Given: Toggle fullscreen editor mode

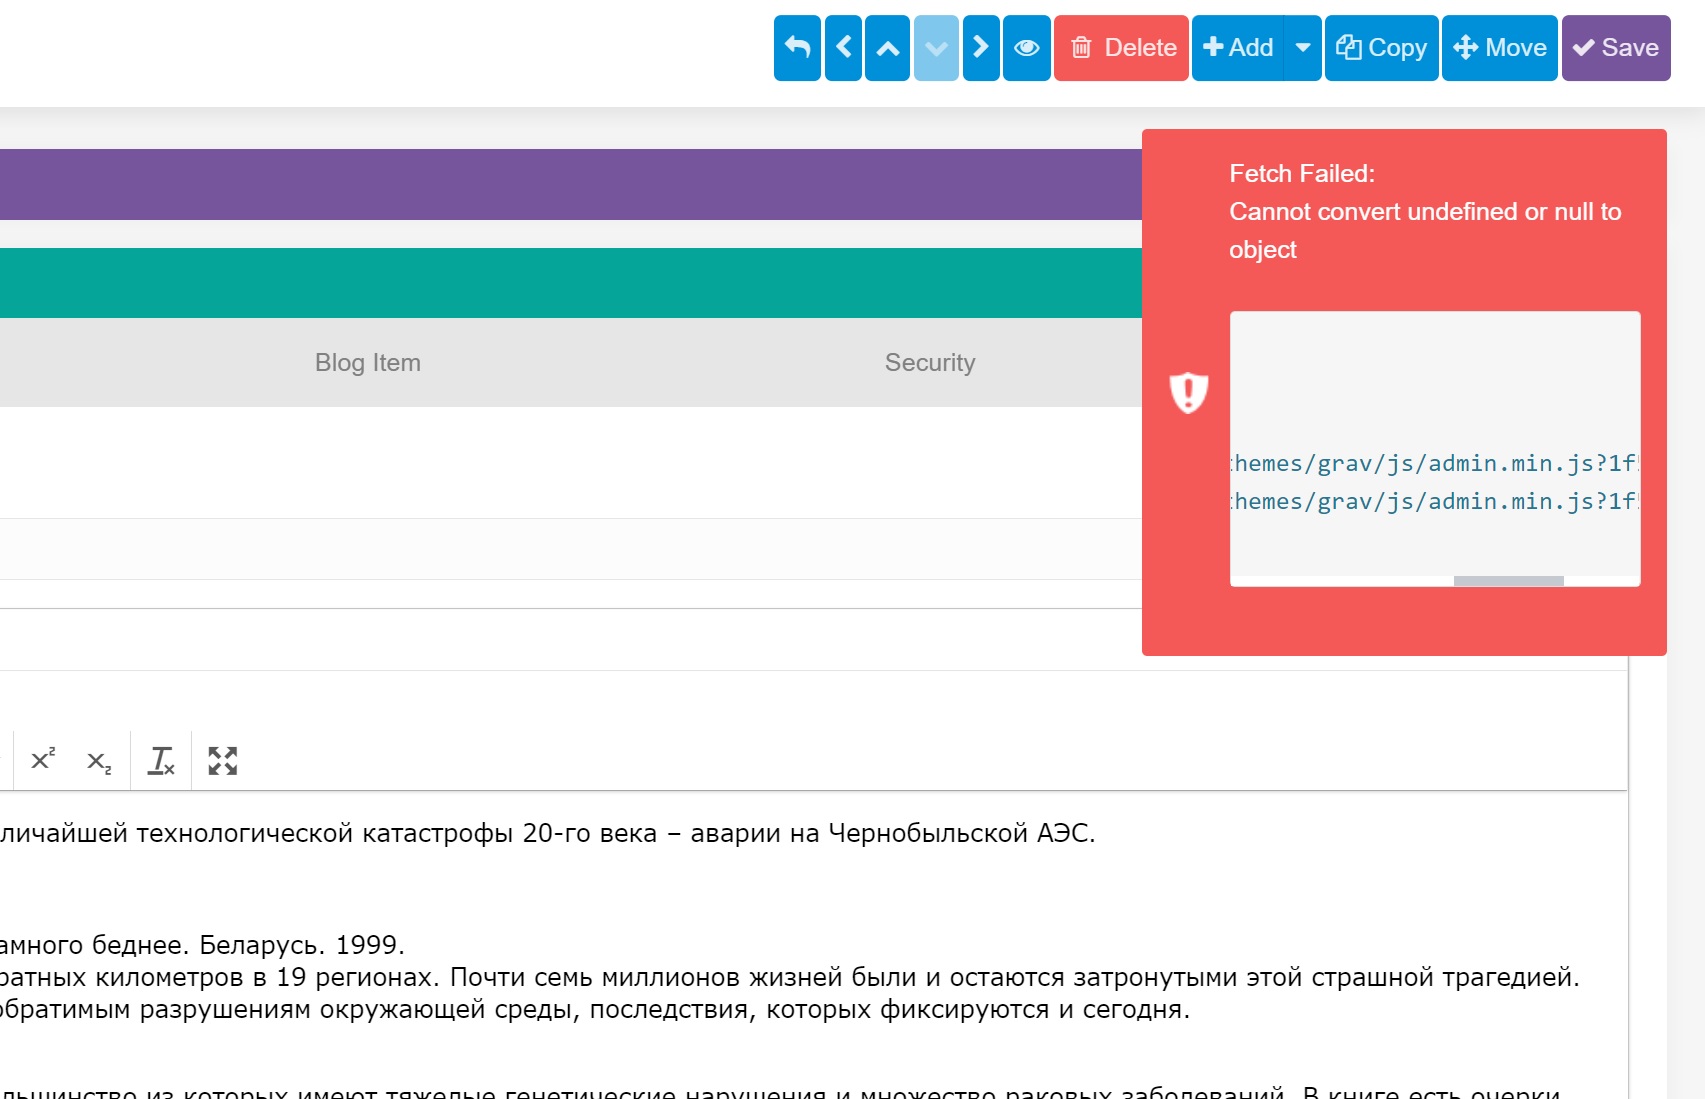Looking at the screenshot, I should (x=222, y=761).
